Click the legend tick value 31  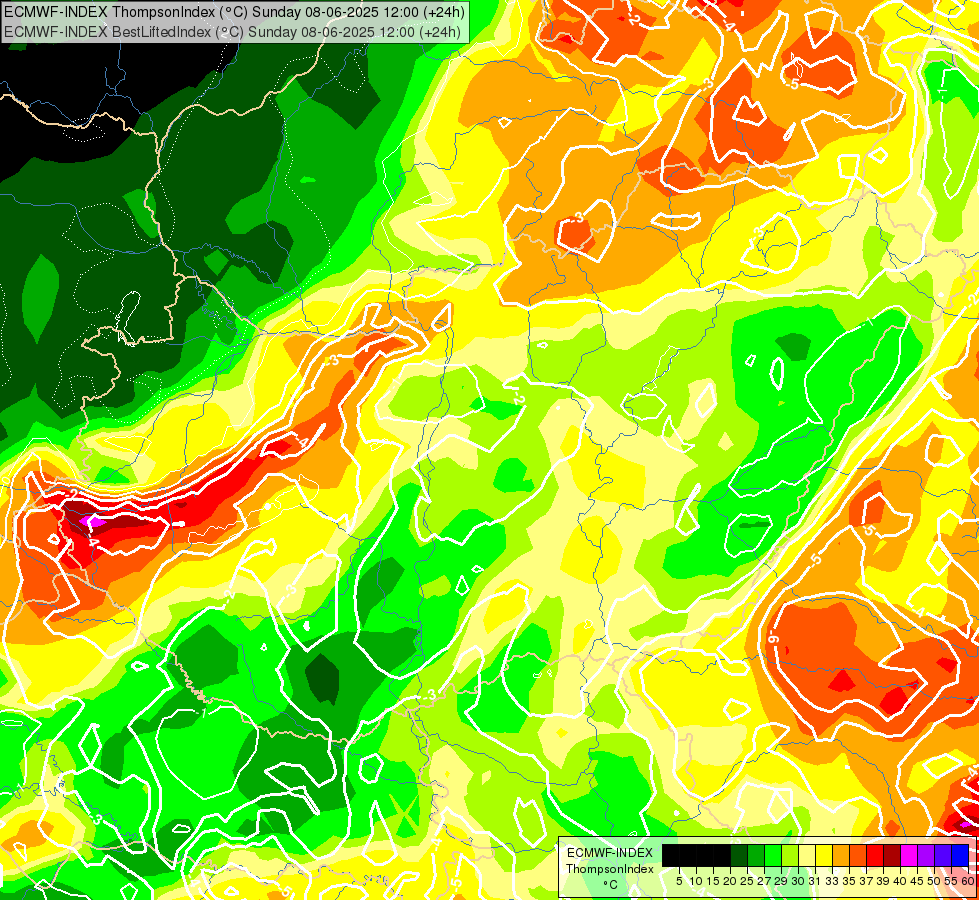815,881
